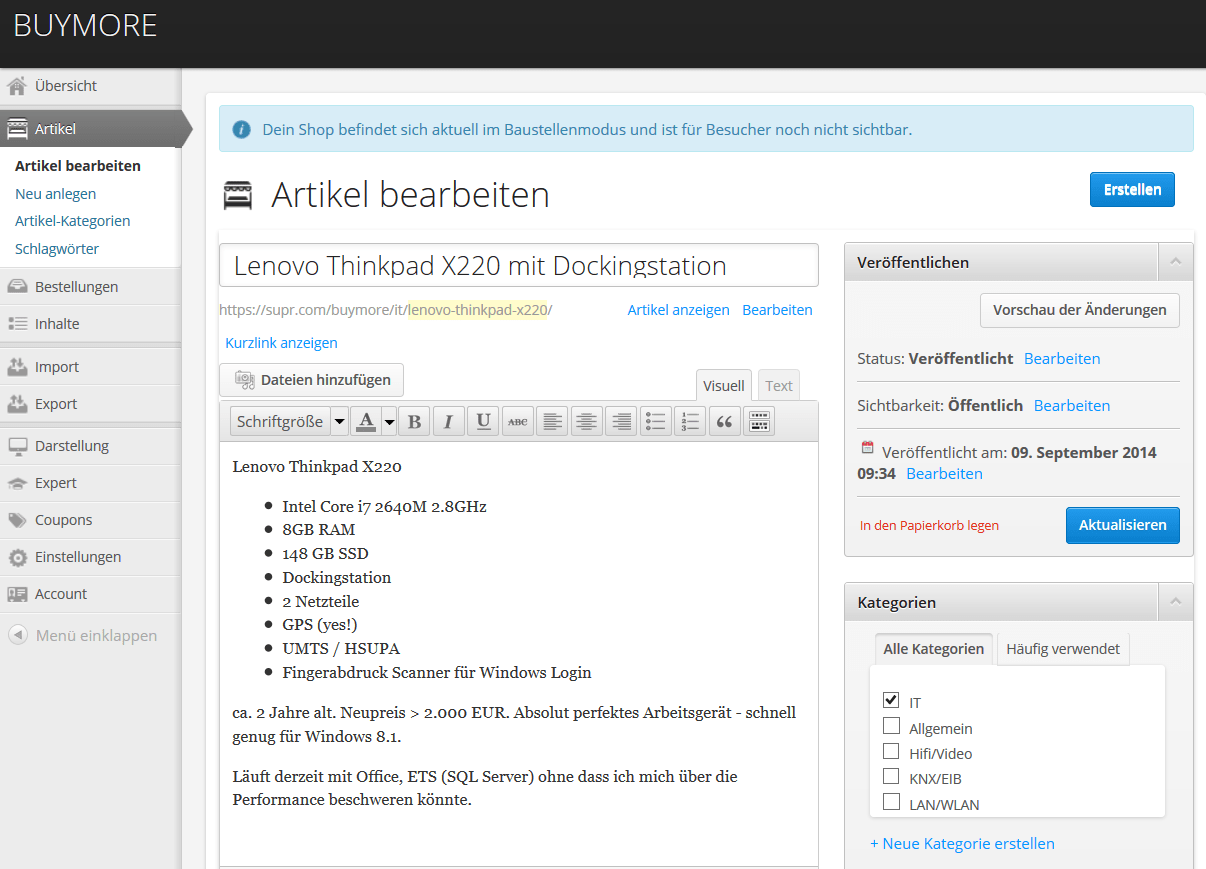
Task: Click the Coupons tag icon
Action: pyautogui.click(x=17, y=520)
